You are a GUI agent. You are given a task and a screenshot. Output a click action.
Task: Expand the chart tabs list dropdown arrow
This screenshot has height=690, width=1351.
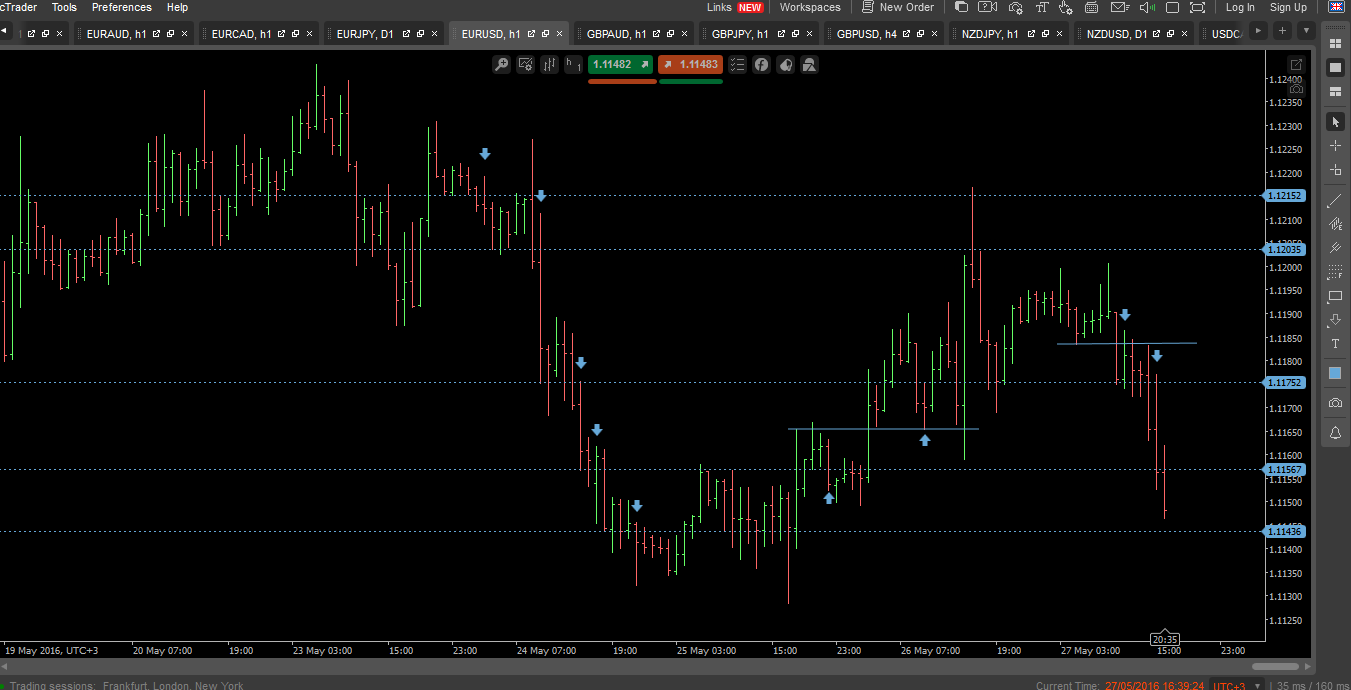[1306, 31]
